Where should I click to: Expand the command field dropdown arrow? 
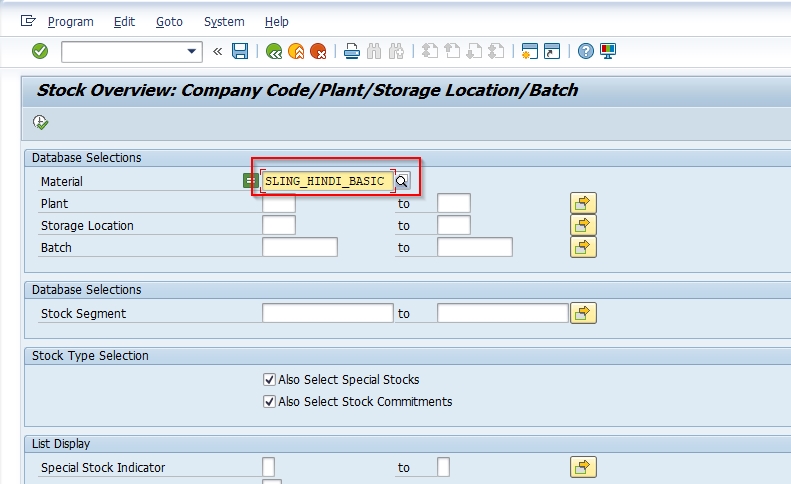tap(192, 51)
